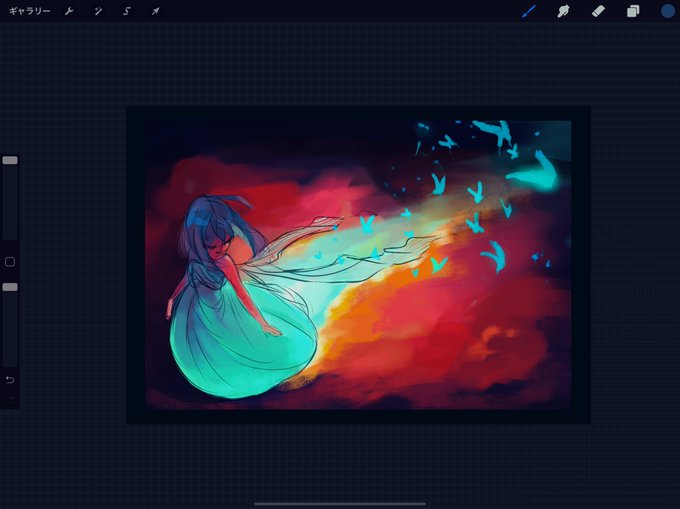The image size is (680, 509).
Task: Open the Layers panel
Action: click(633, 11)
